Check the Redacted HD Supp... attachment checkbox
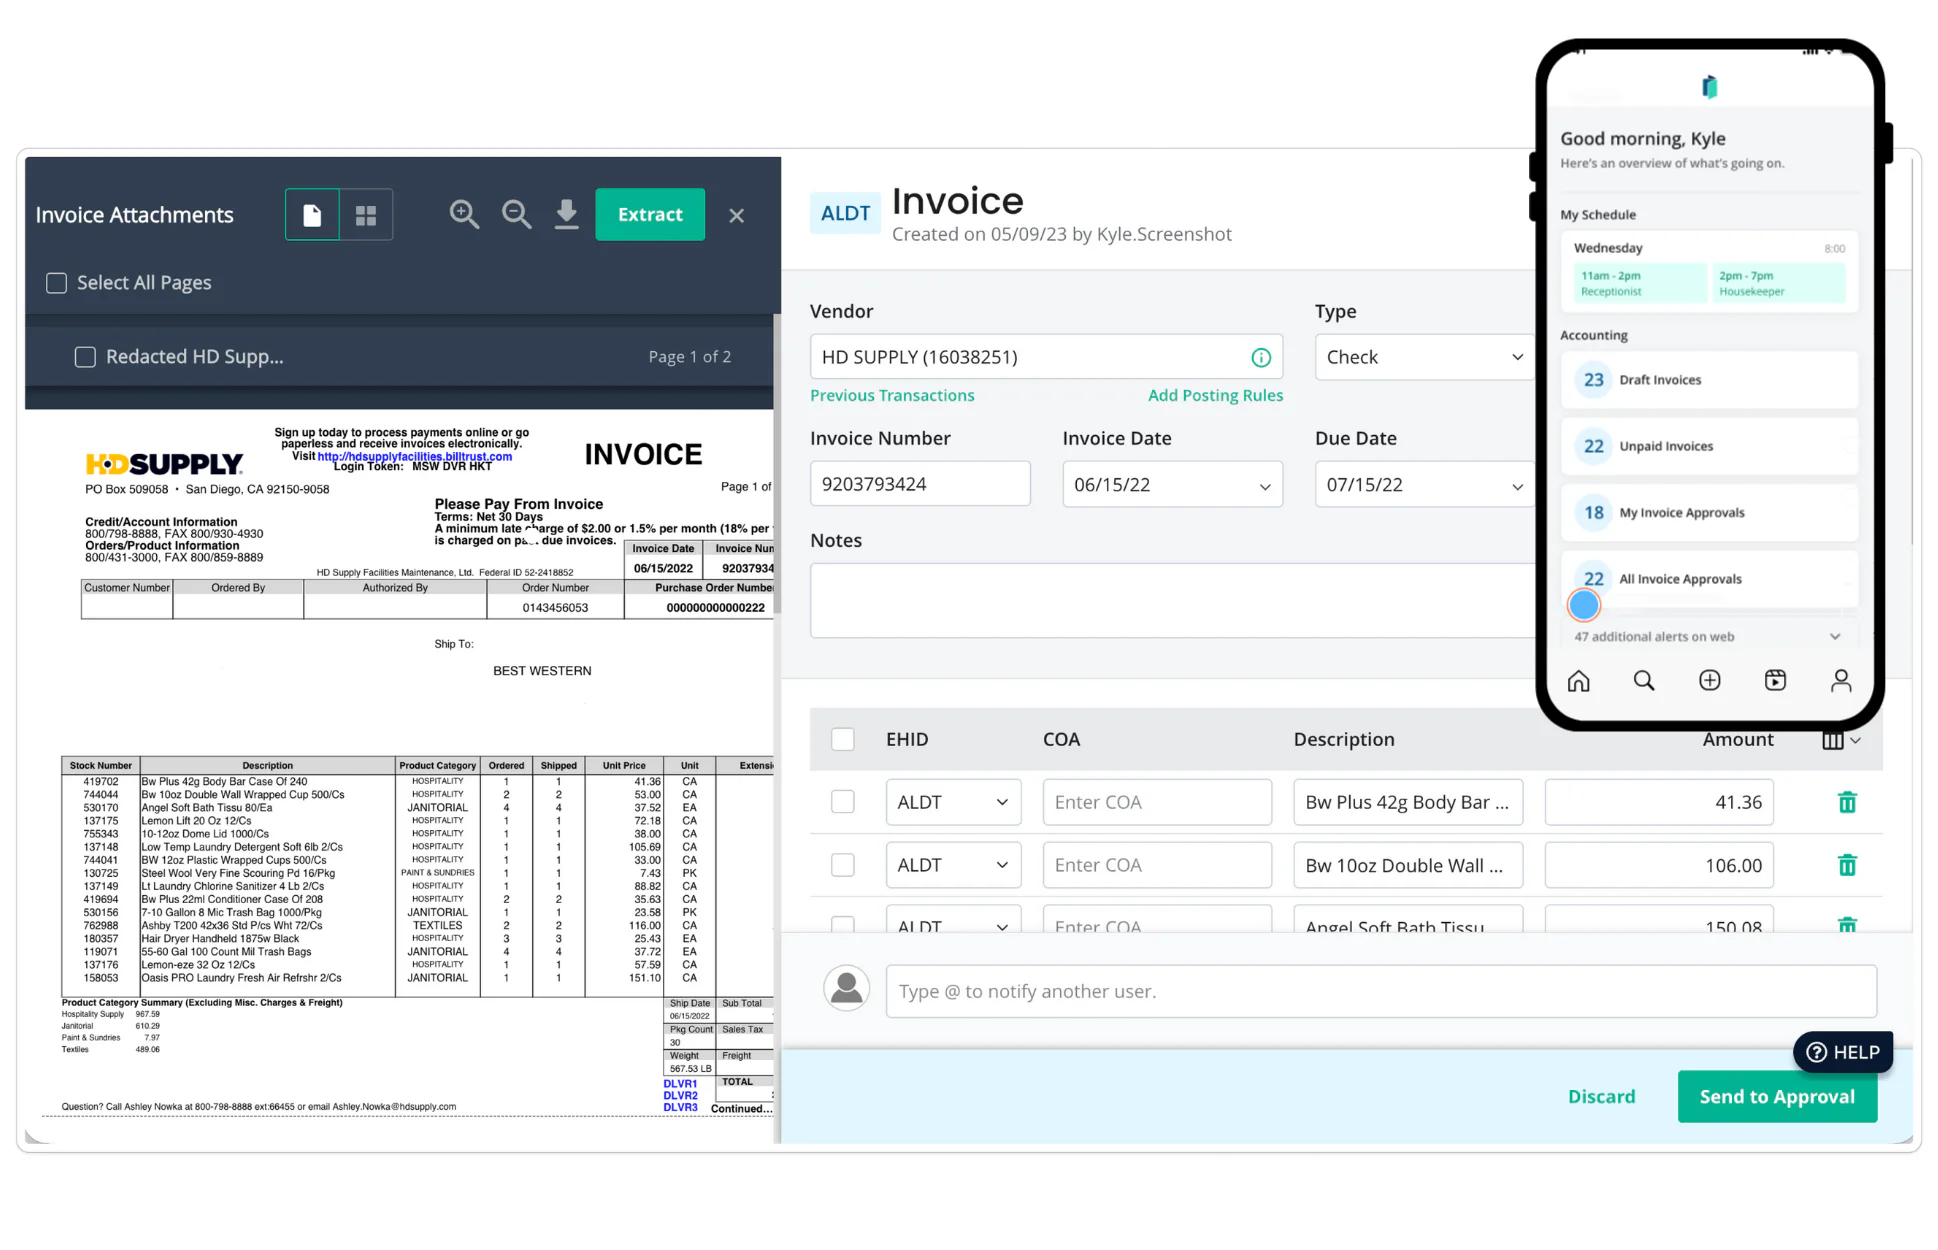The width and height of the screenshot is (1938, 1250). (85, 357)
